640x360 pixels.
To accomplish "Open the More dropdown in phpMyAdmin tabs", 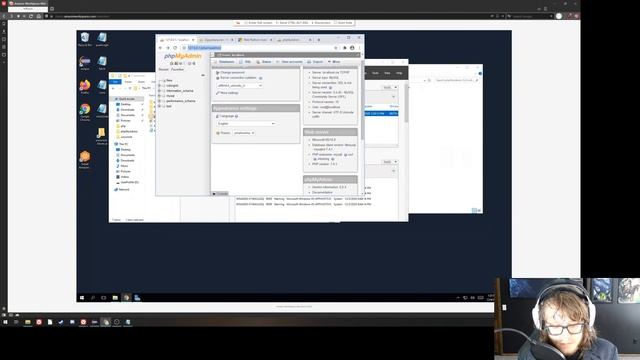I will tap(334, 62).
